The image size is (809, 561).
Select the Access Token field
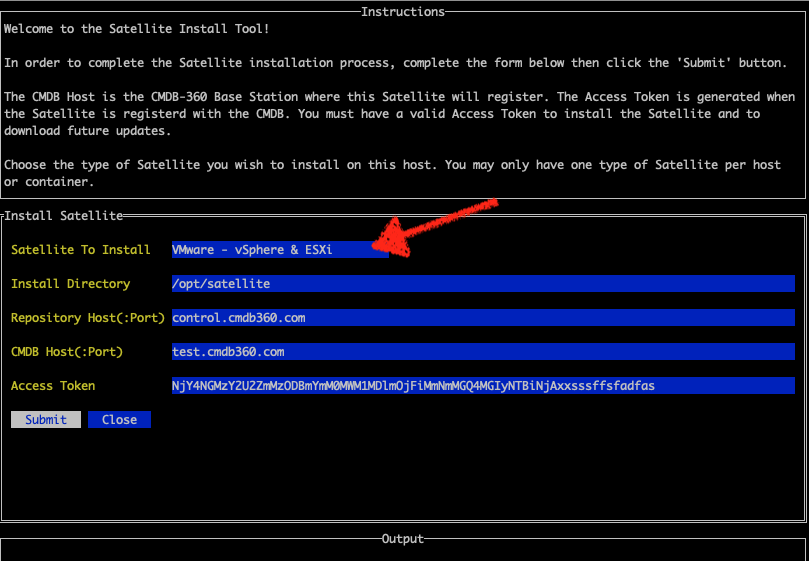click(x=483, y=386)
